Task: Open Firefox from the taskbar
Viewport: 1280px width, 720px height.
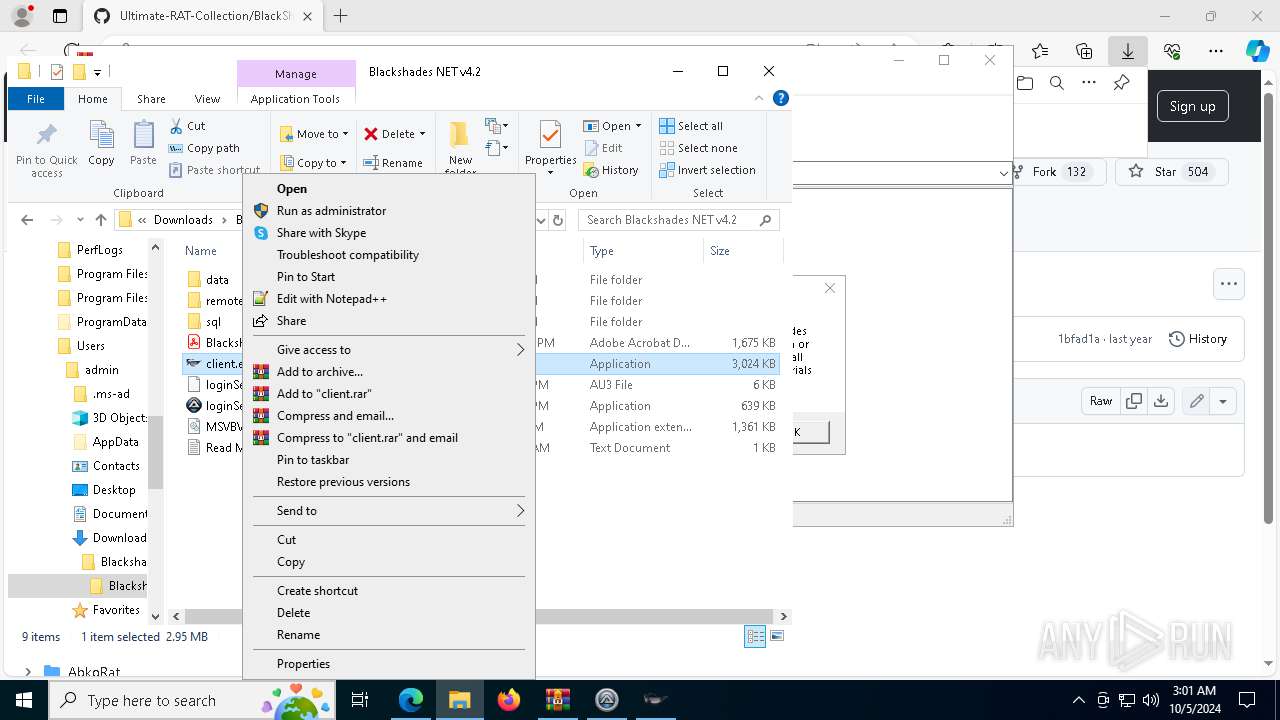Action: (509, 700)
